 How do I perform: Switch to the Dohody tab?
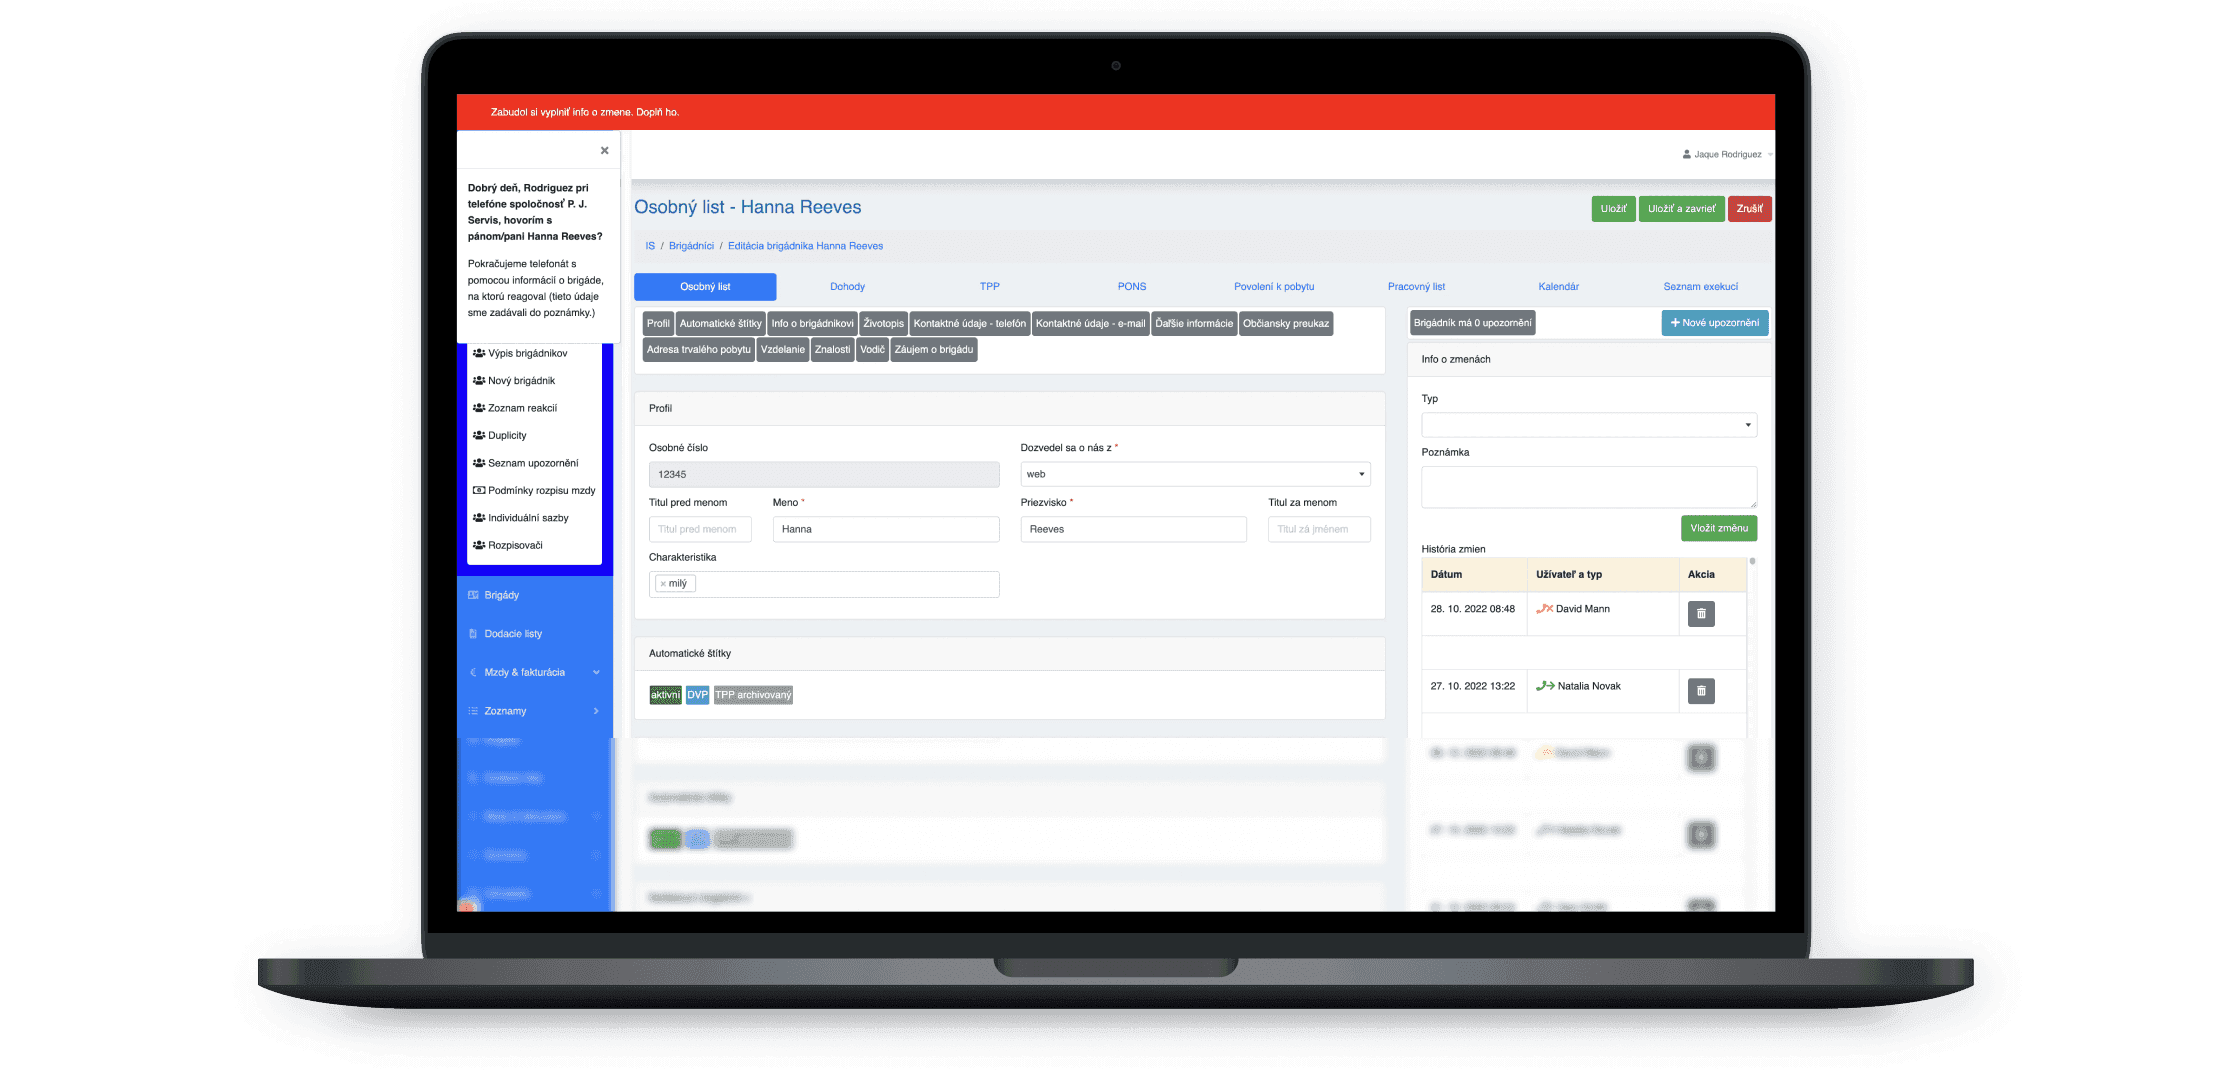pyautogui.click(x=847, y=287)
